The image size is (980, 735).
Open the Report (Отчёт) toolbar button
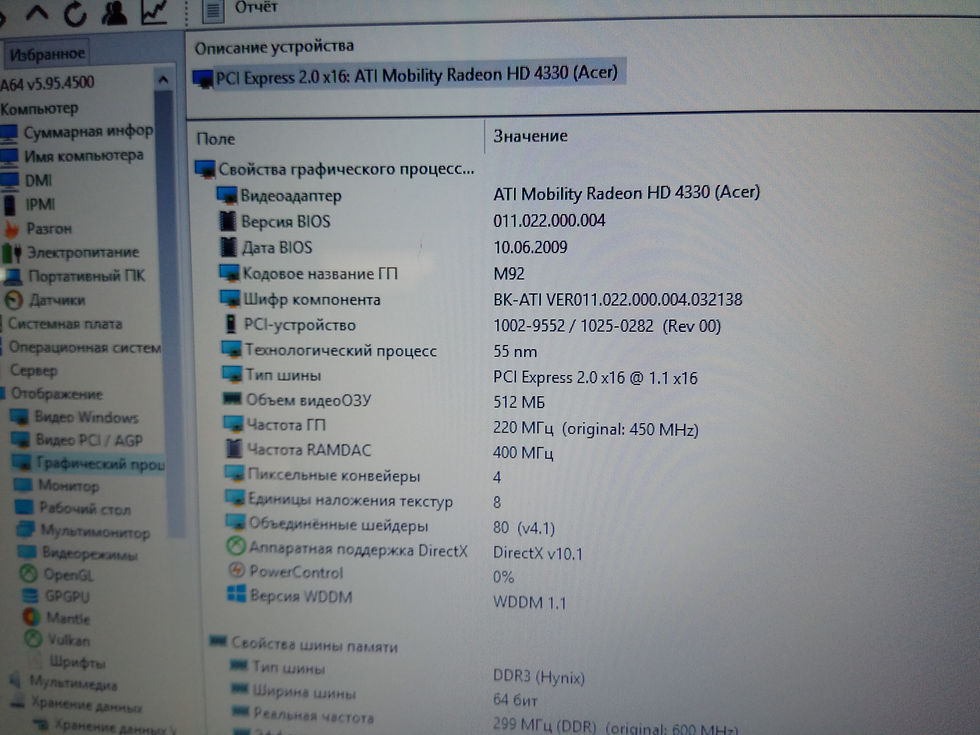[x=240, y=9]
